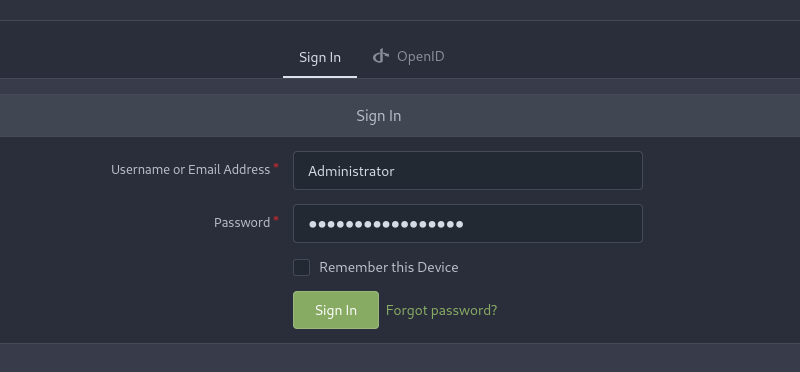The image size is (800, 372).
Task: Switch to the OpenID tab
Action: (408, 56)
